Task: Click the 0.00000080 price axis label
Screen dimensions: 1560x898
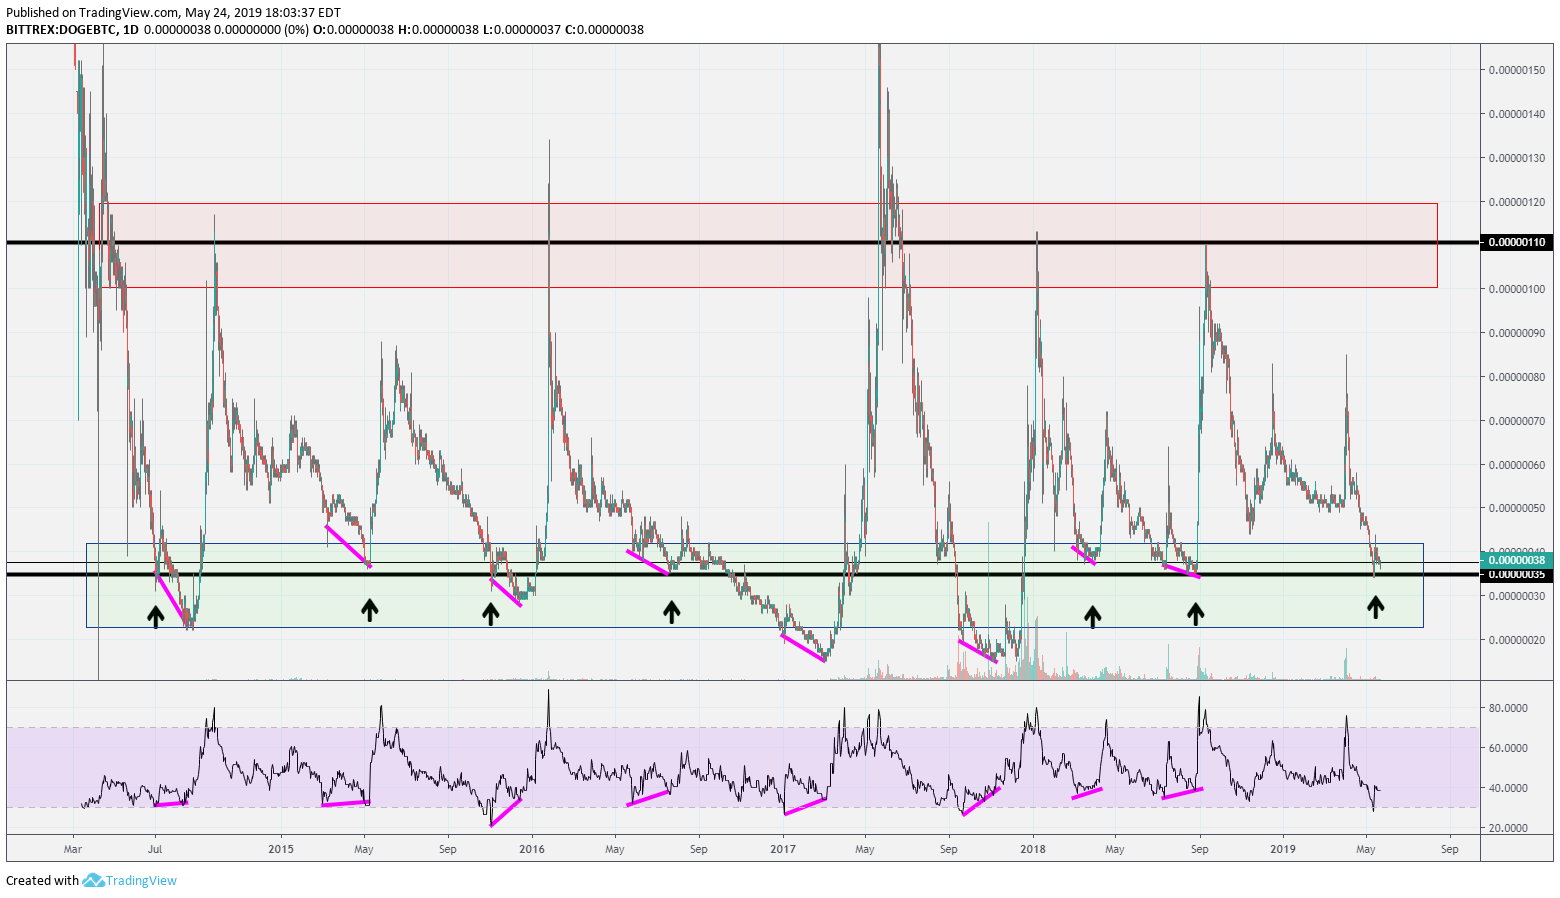Action: [1517, 377]
